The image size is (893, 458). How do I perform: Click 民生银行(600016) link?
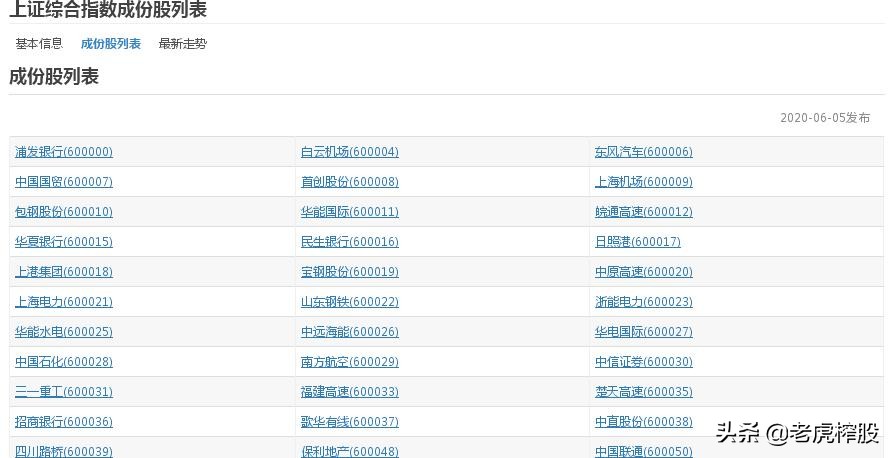350,242
